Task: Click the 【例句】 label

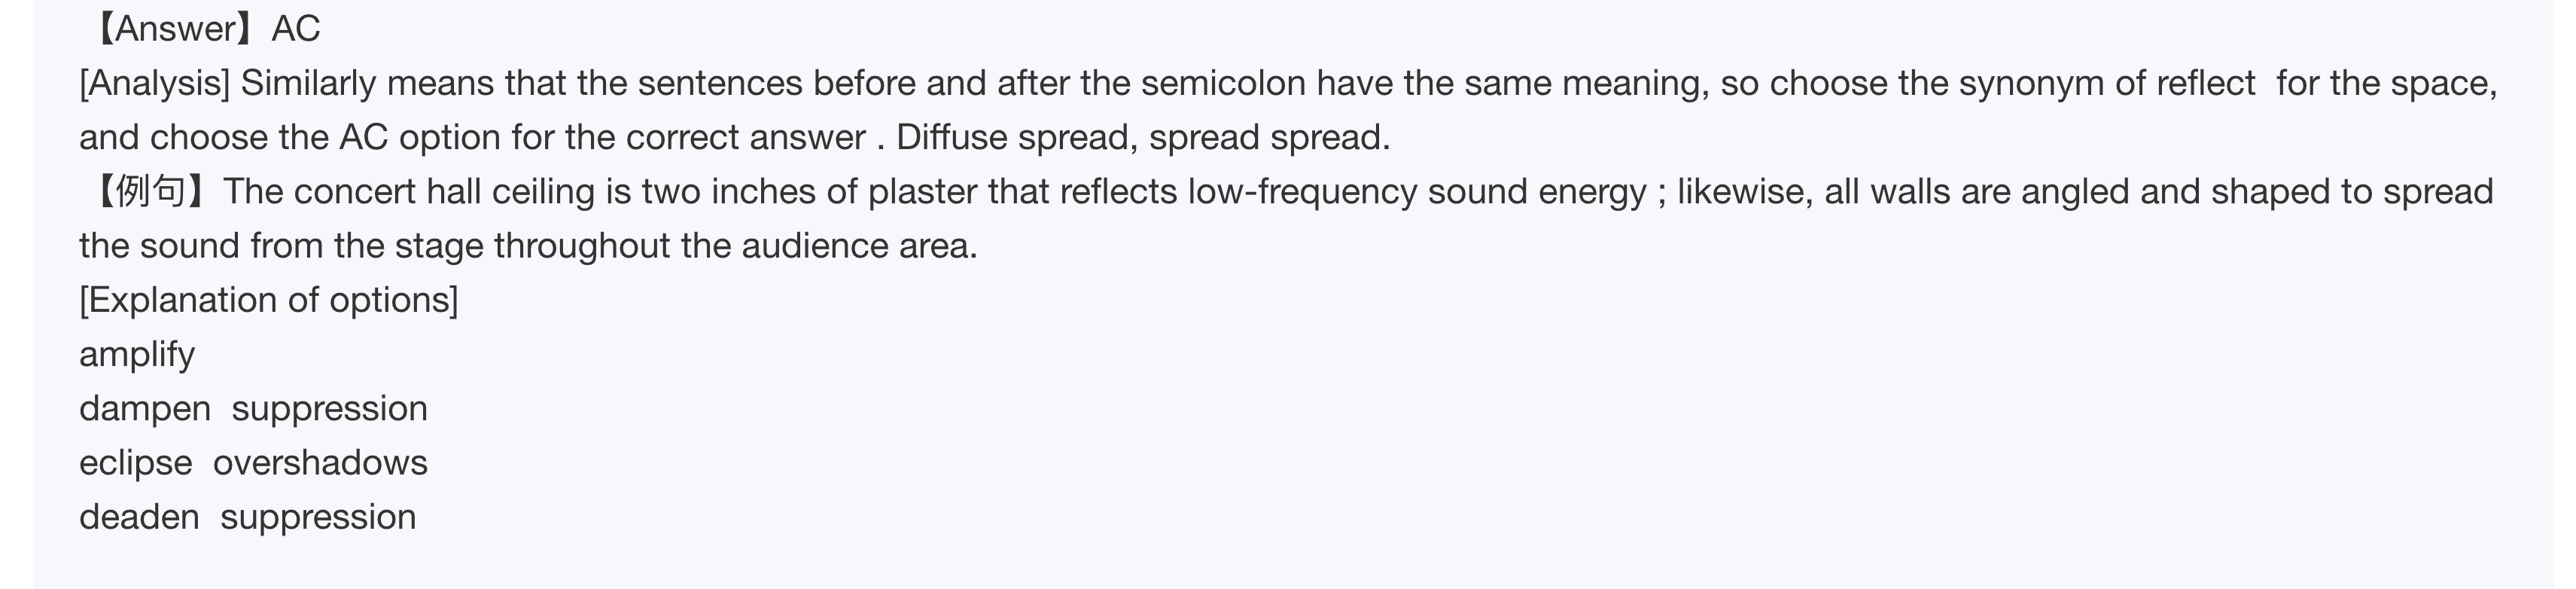Action: 150,191
